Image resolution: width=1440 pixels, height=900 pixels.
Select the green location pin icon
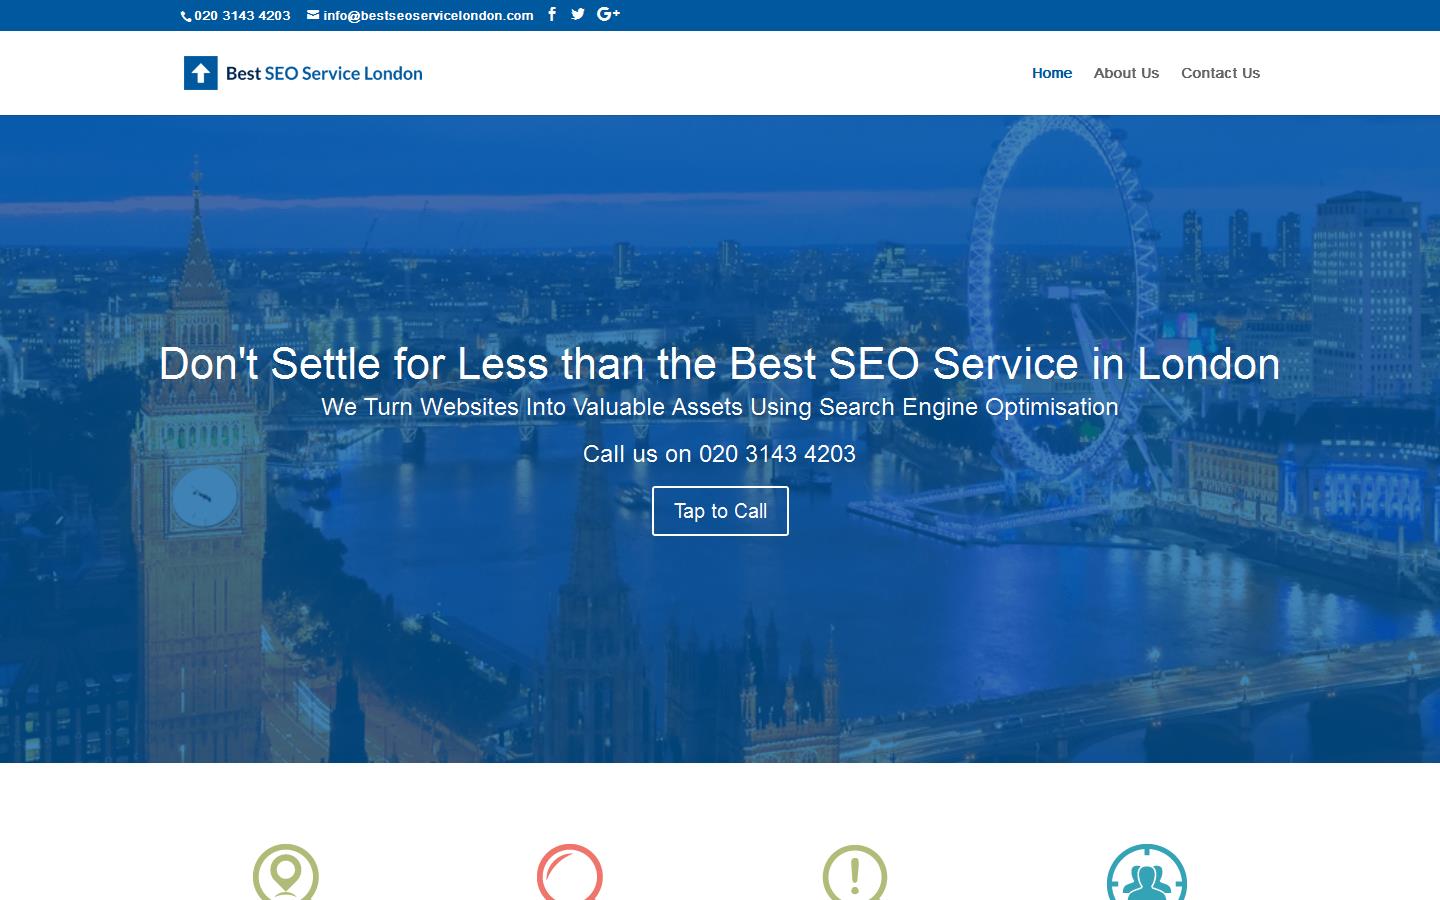(x=286, y=873)
